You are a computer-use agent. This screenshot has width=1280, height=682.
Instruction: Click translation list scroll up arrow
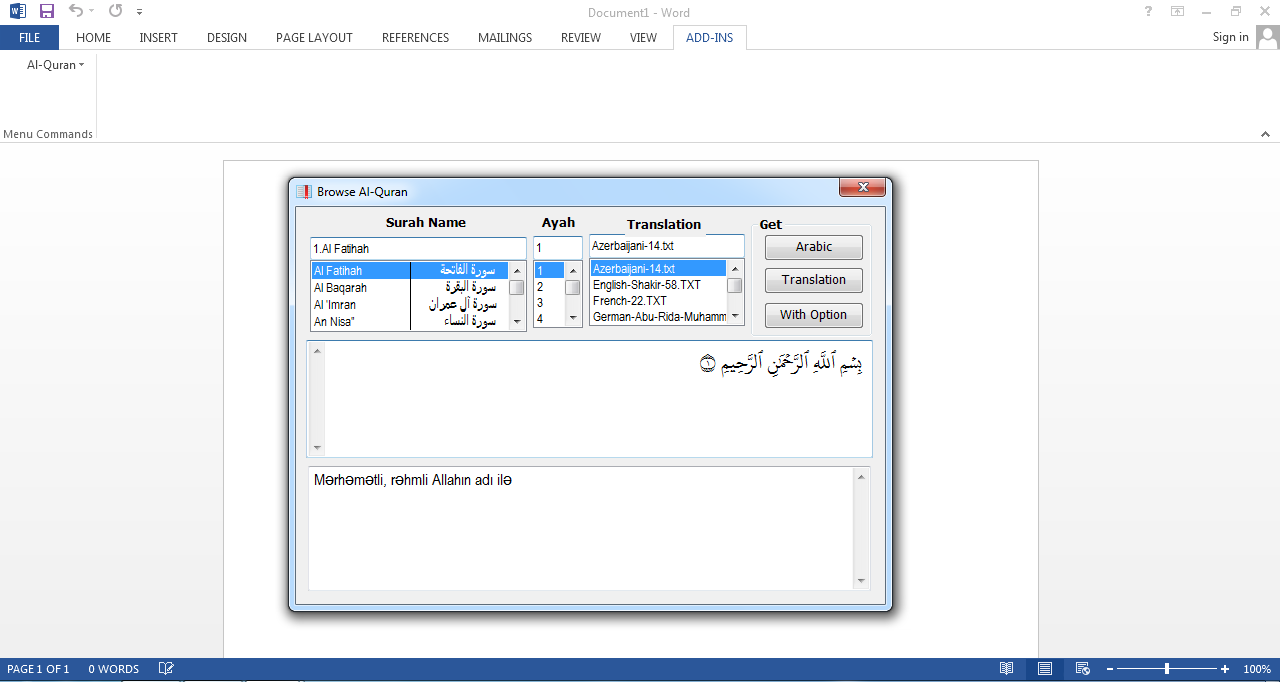(x=735, y=268)
